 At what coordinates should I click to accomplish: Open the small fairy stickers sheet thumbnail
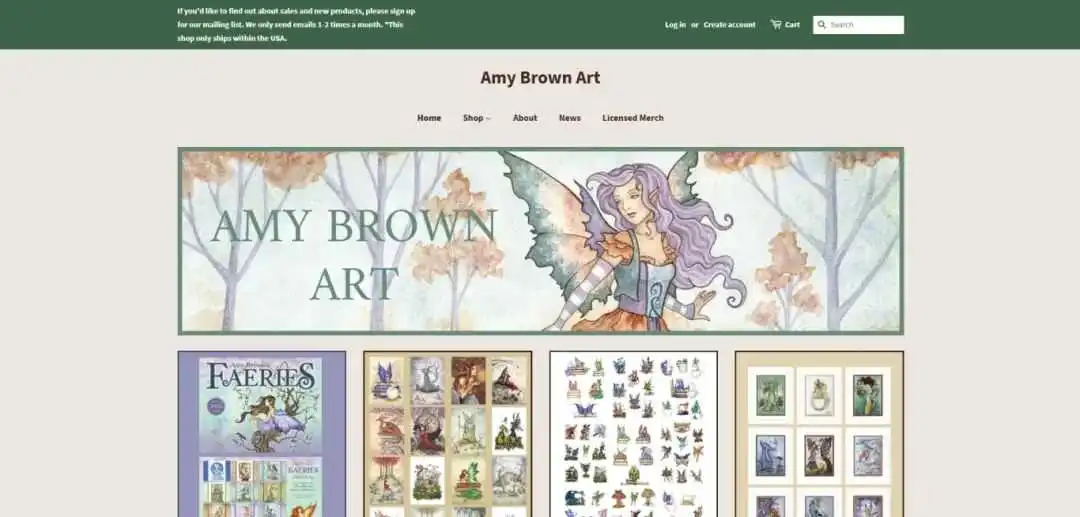pos(634,434)
